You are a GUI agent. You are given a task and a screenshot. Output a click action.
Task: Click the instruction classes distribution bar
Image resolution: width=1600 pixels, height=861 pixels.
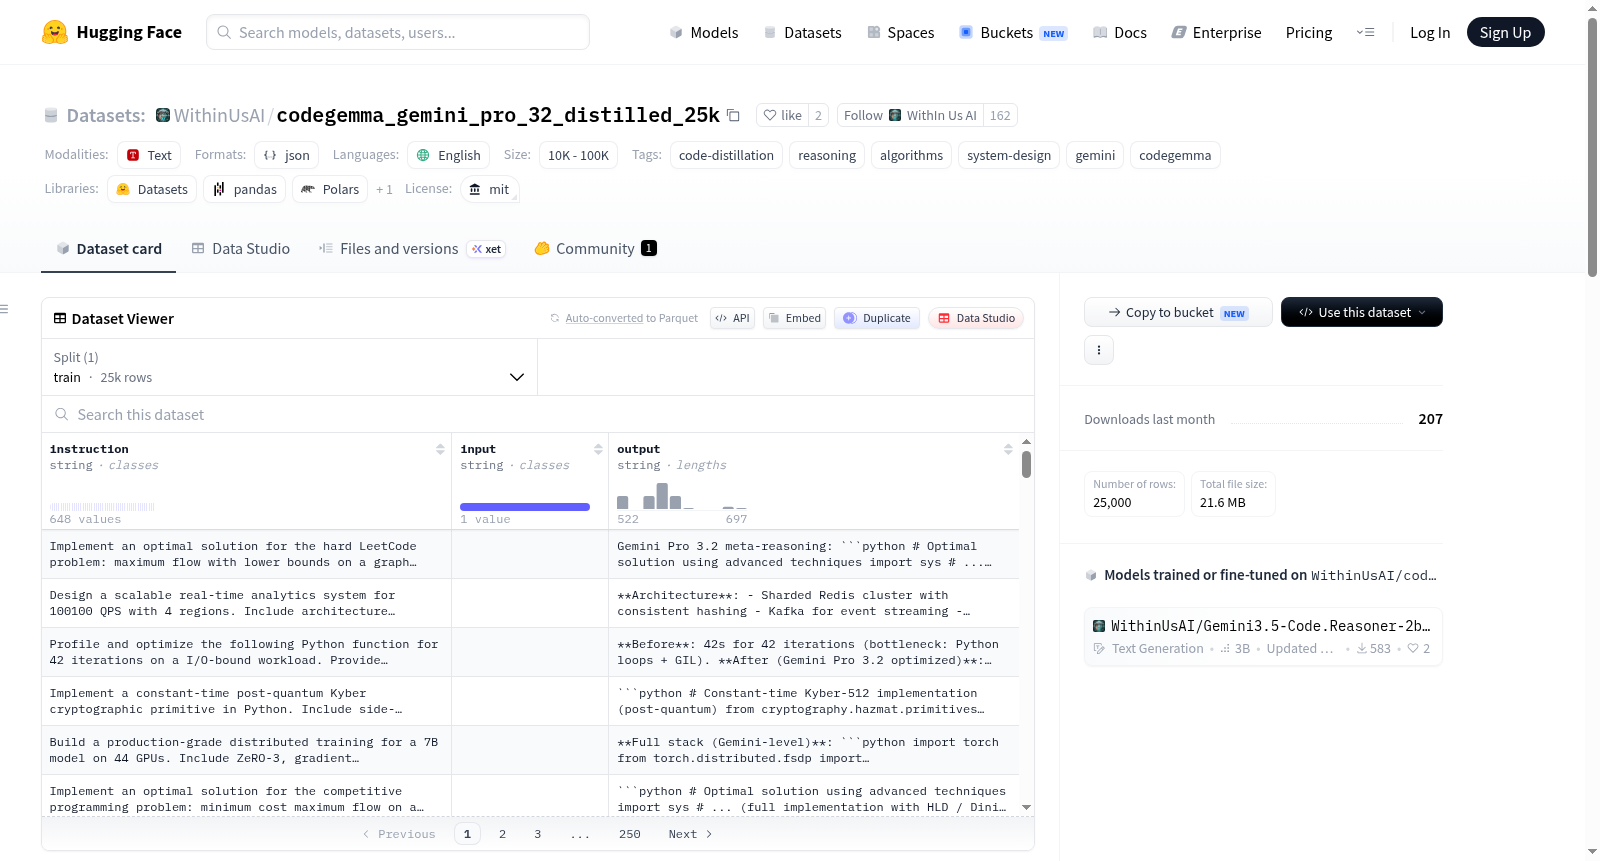point(102,507)
